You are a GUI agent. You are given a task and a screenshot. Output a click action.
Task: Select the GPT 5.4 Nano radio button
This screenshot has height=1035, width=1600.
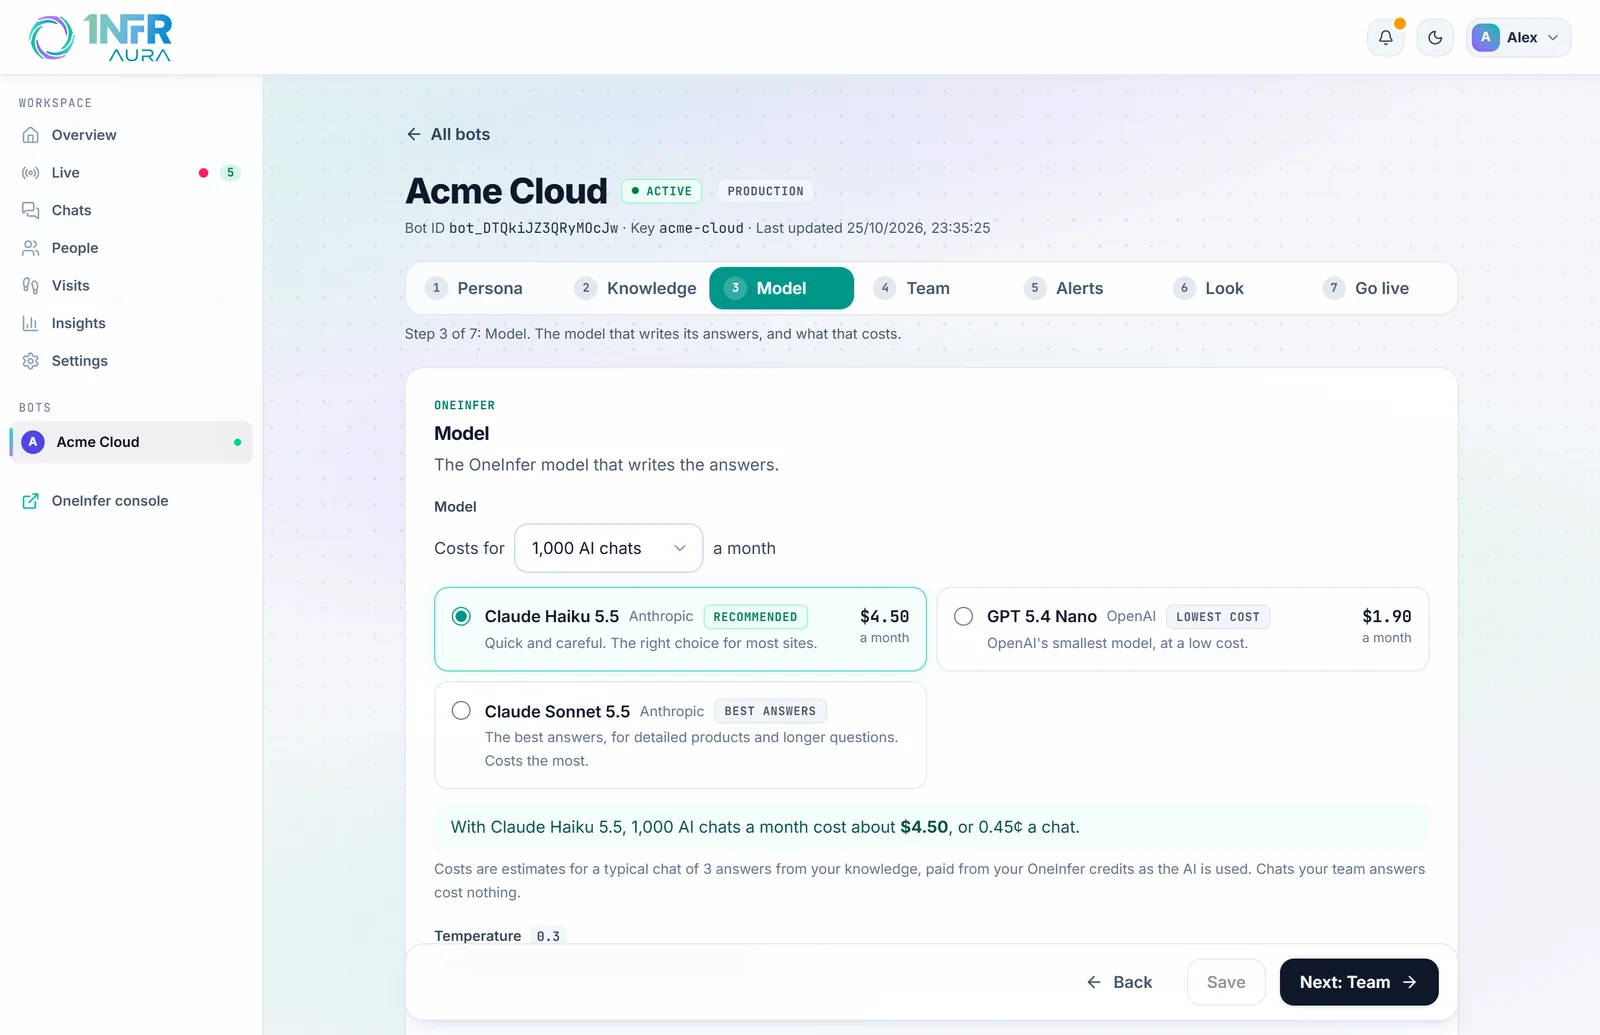(963, 616)
